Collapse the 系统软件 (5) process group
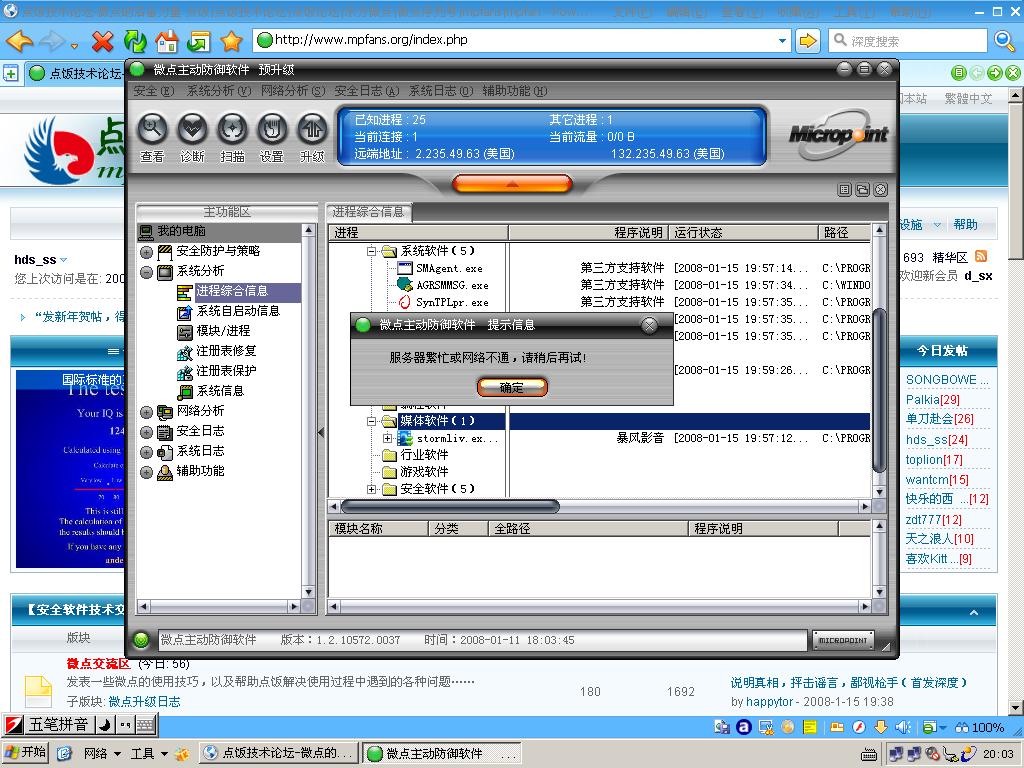Viewport: 1024px width, 768px height. 371,251
